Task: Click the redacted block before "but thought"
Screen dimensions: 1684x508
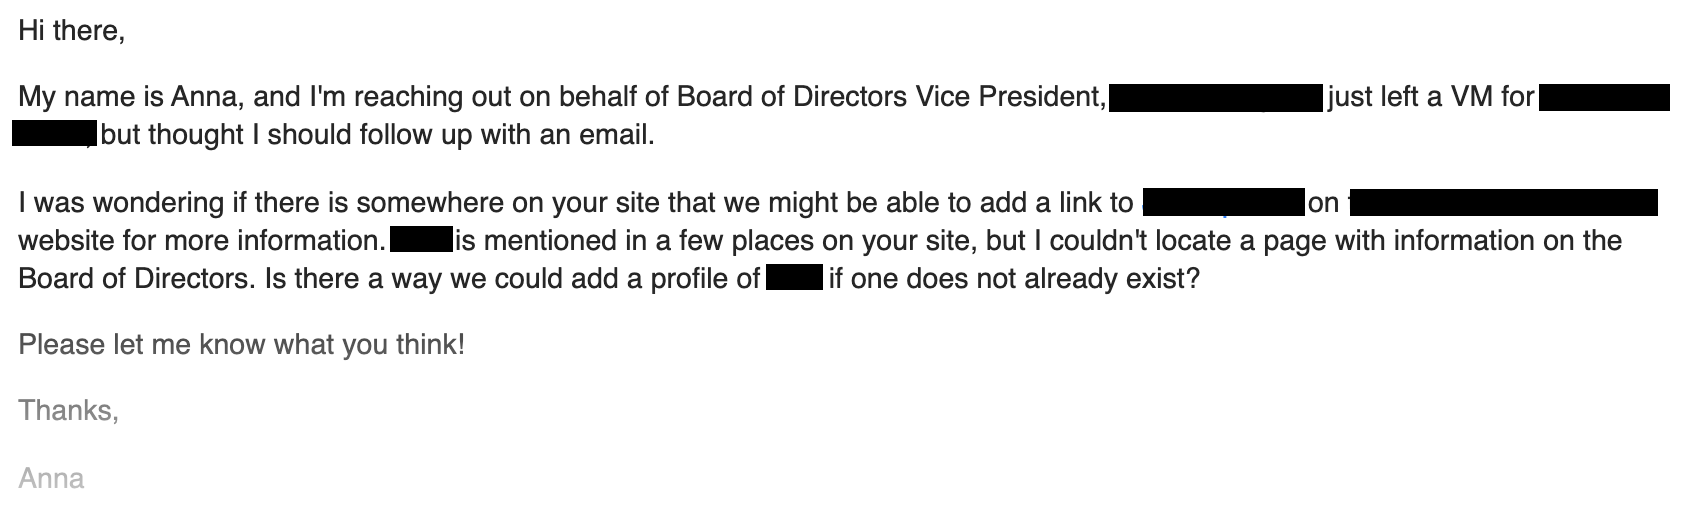Action: click(x=54, y=135)
